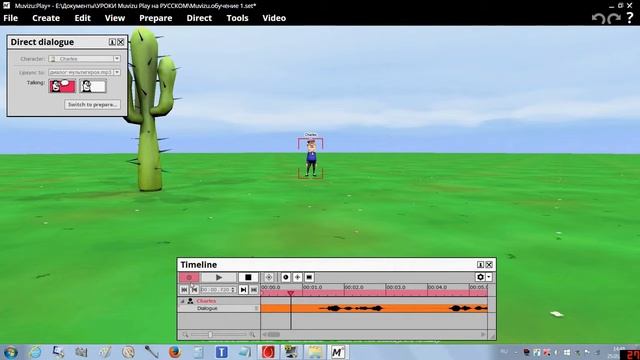This screenshot has width=640, height=360.
Task: Click the filled rectangle icon in Timeline toolbar
Action: click(309, 278)
